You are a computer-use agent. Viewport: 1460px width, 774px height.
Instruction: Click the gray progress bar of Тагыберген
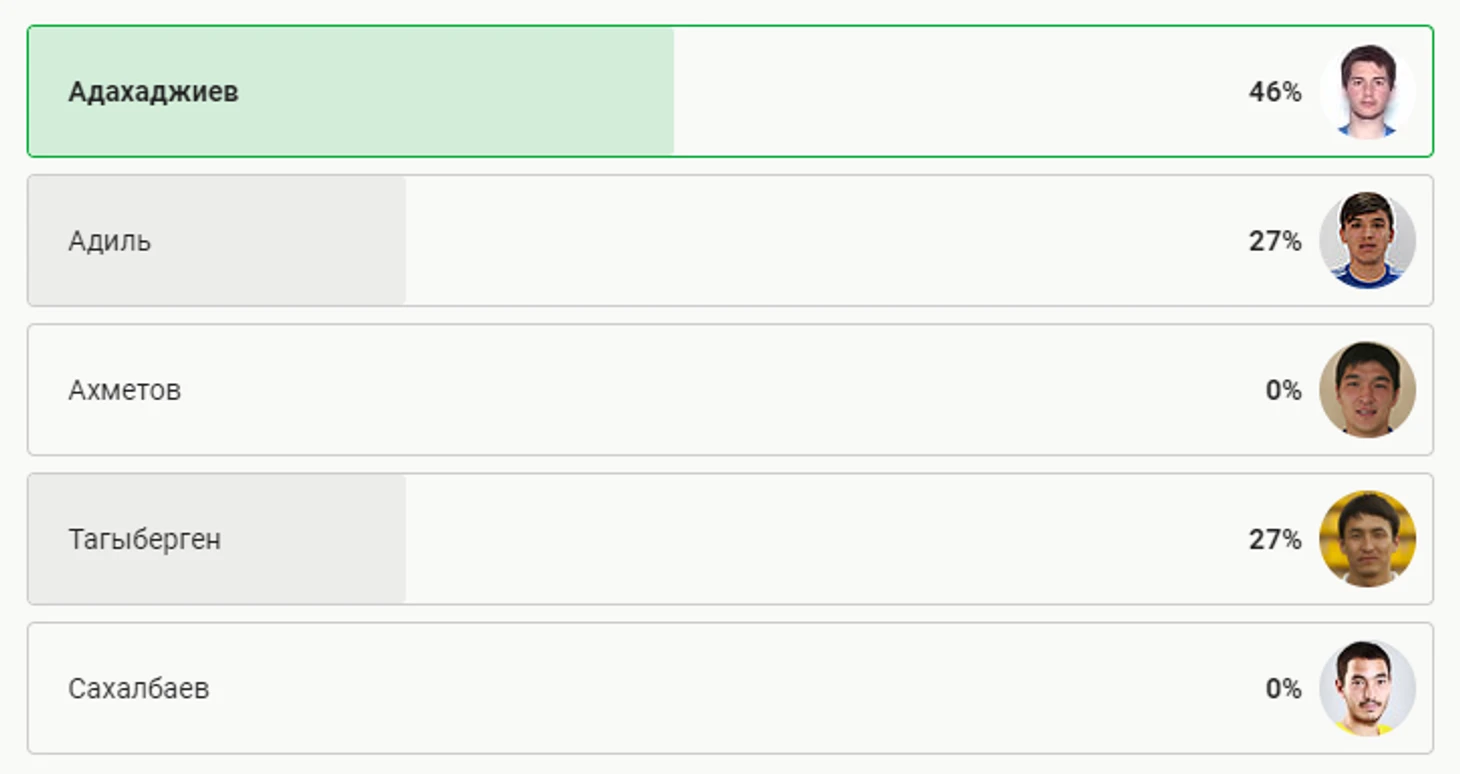tap(217, 539)
